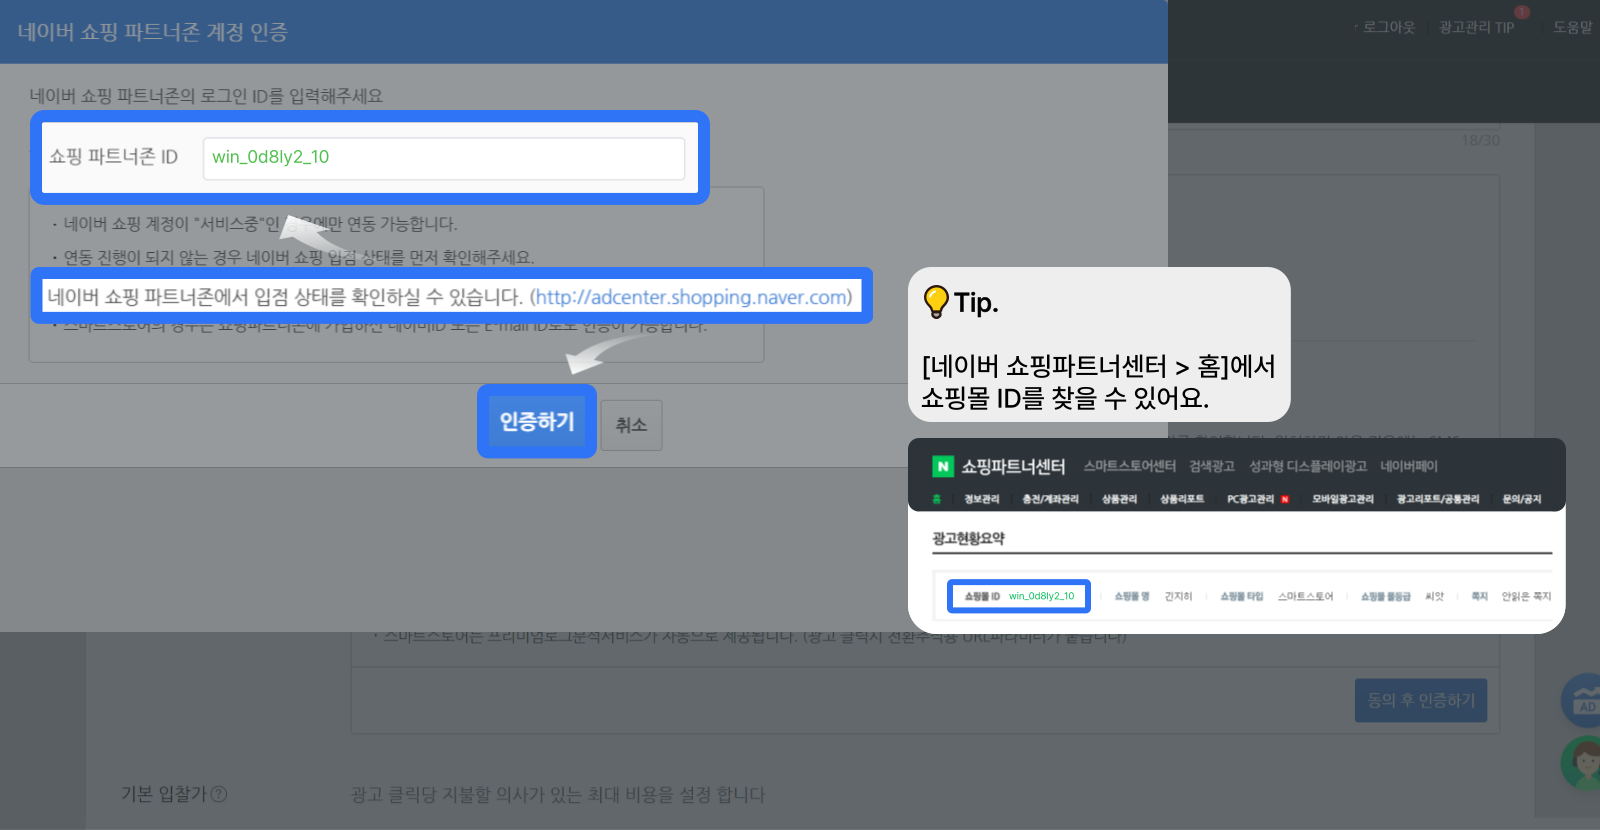Image resolution: width=1600 pixels, height=830 pixels.
Task: Select the 상품리포트 tab
Action: [1182, 499]
